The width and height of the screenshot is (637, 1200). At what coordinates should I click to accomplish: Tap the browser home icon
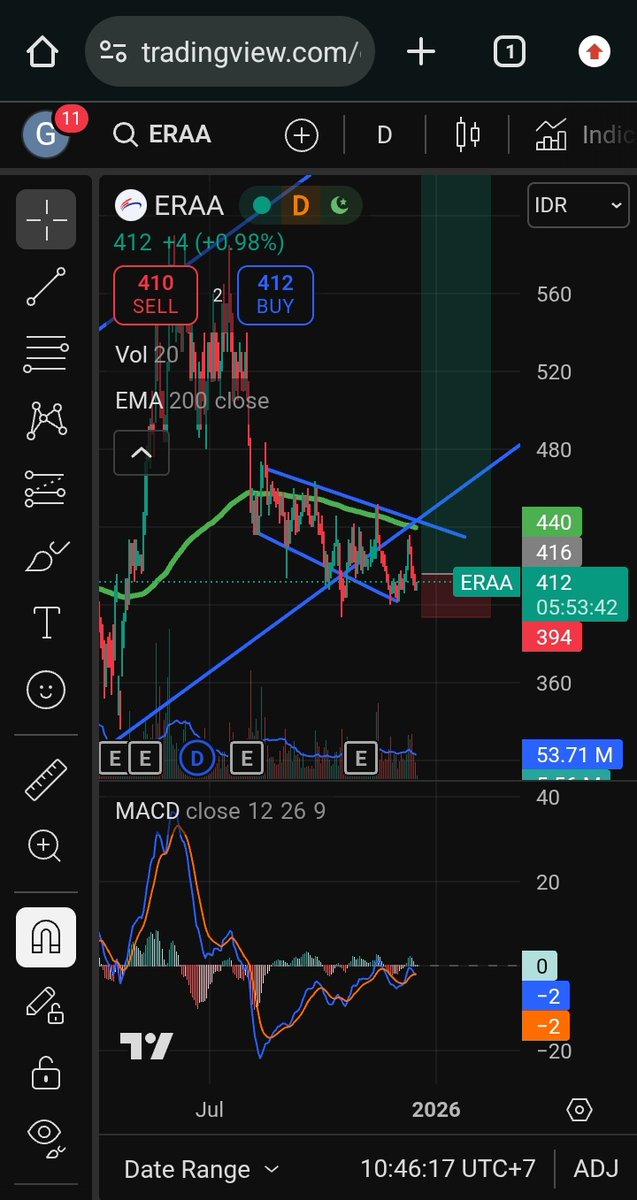point(42,52)
